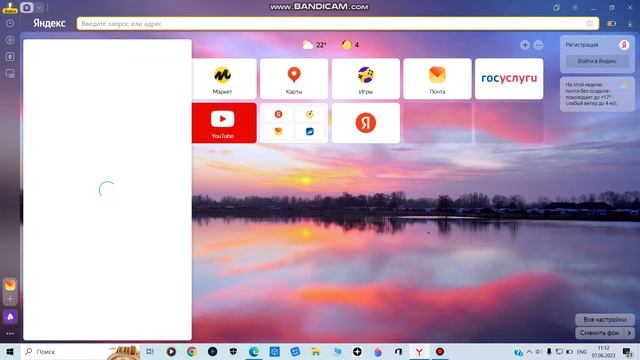This screenshot has width=640, height=360.
Task: Open the YouTube tile
Action: pyautogui.click(x=224, y=123)
